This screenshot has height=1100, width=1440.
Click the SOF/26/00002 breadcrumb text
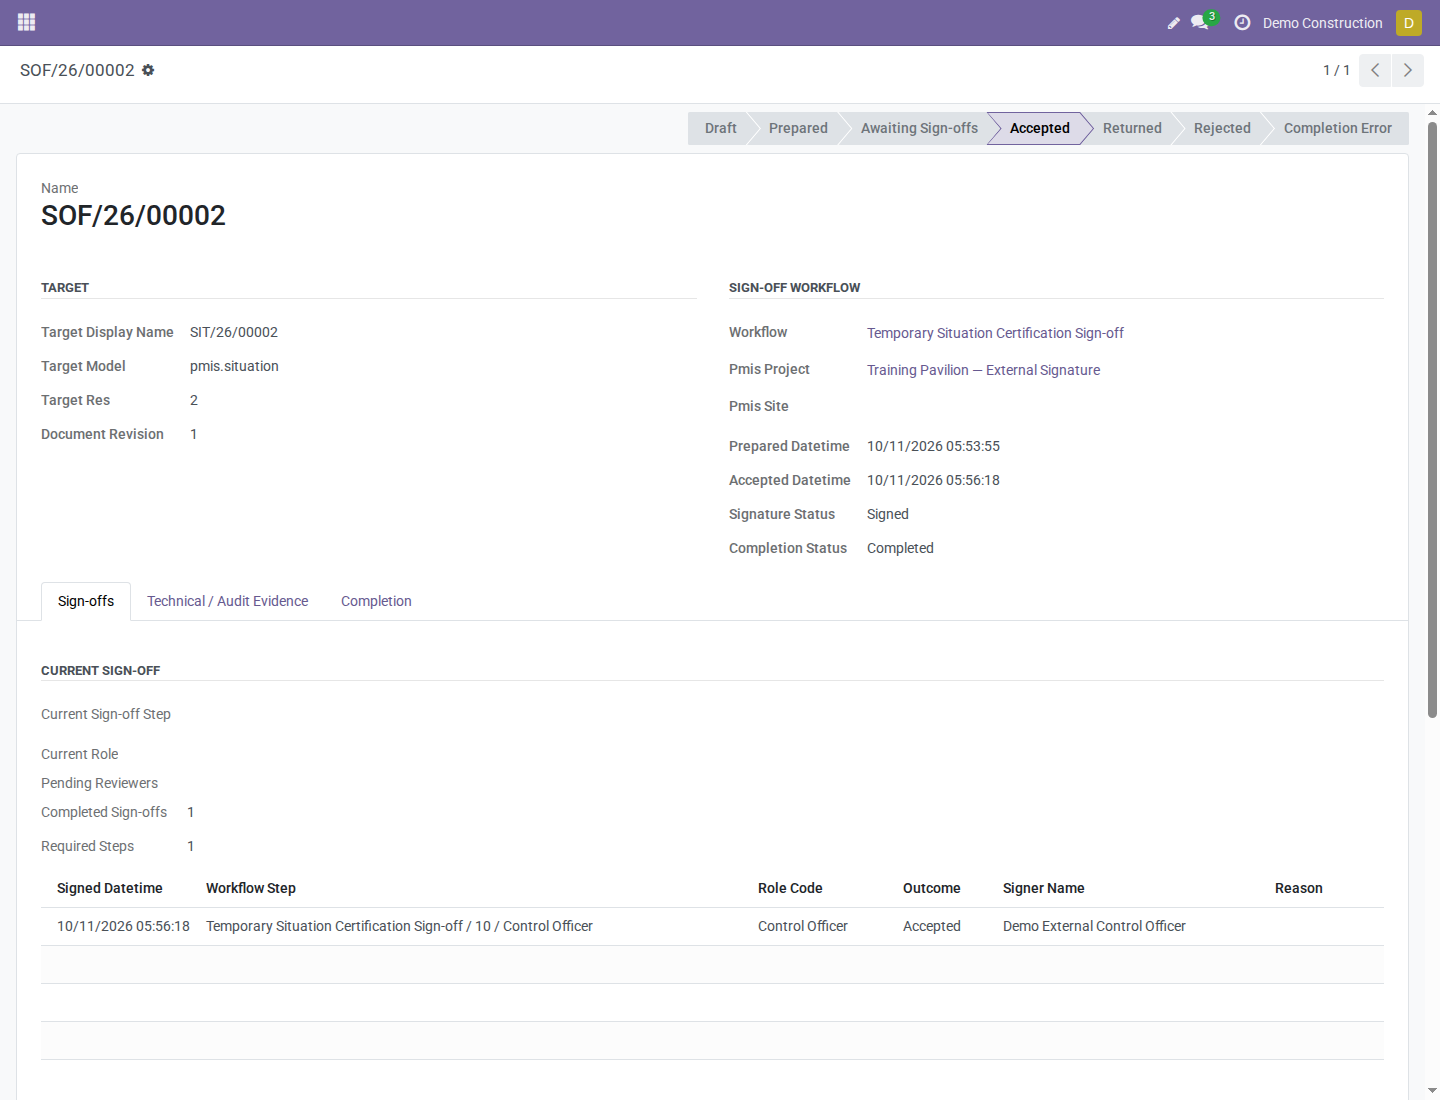77,70
